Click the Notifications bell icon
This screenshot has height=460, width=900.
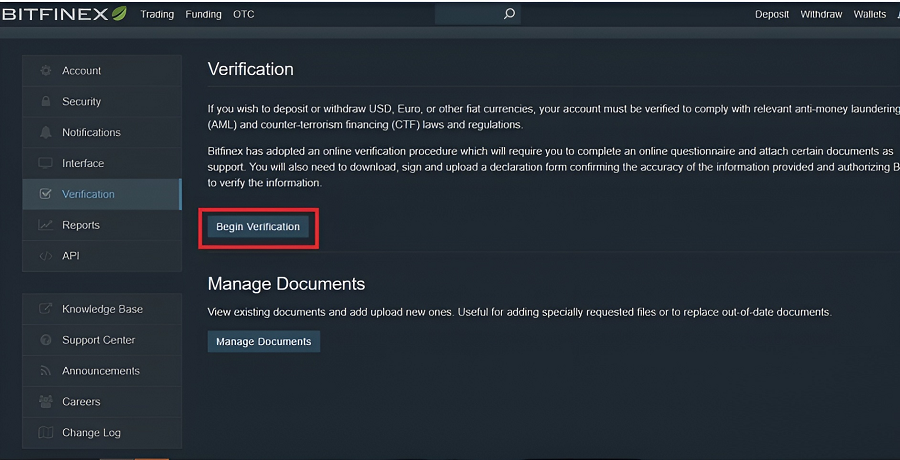pyautogui.click(x=45, y=133)
